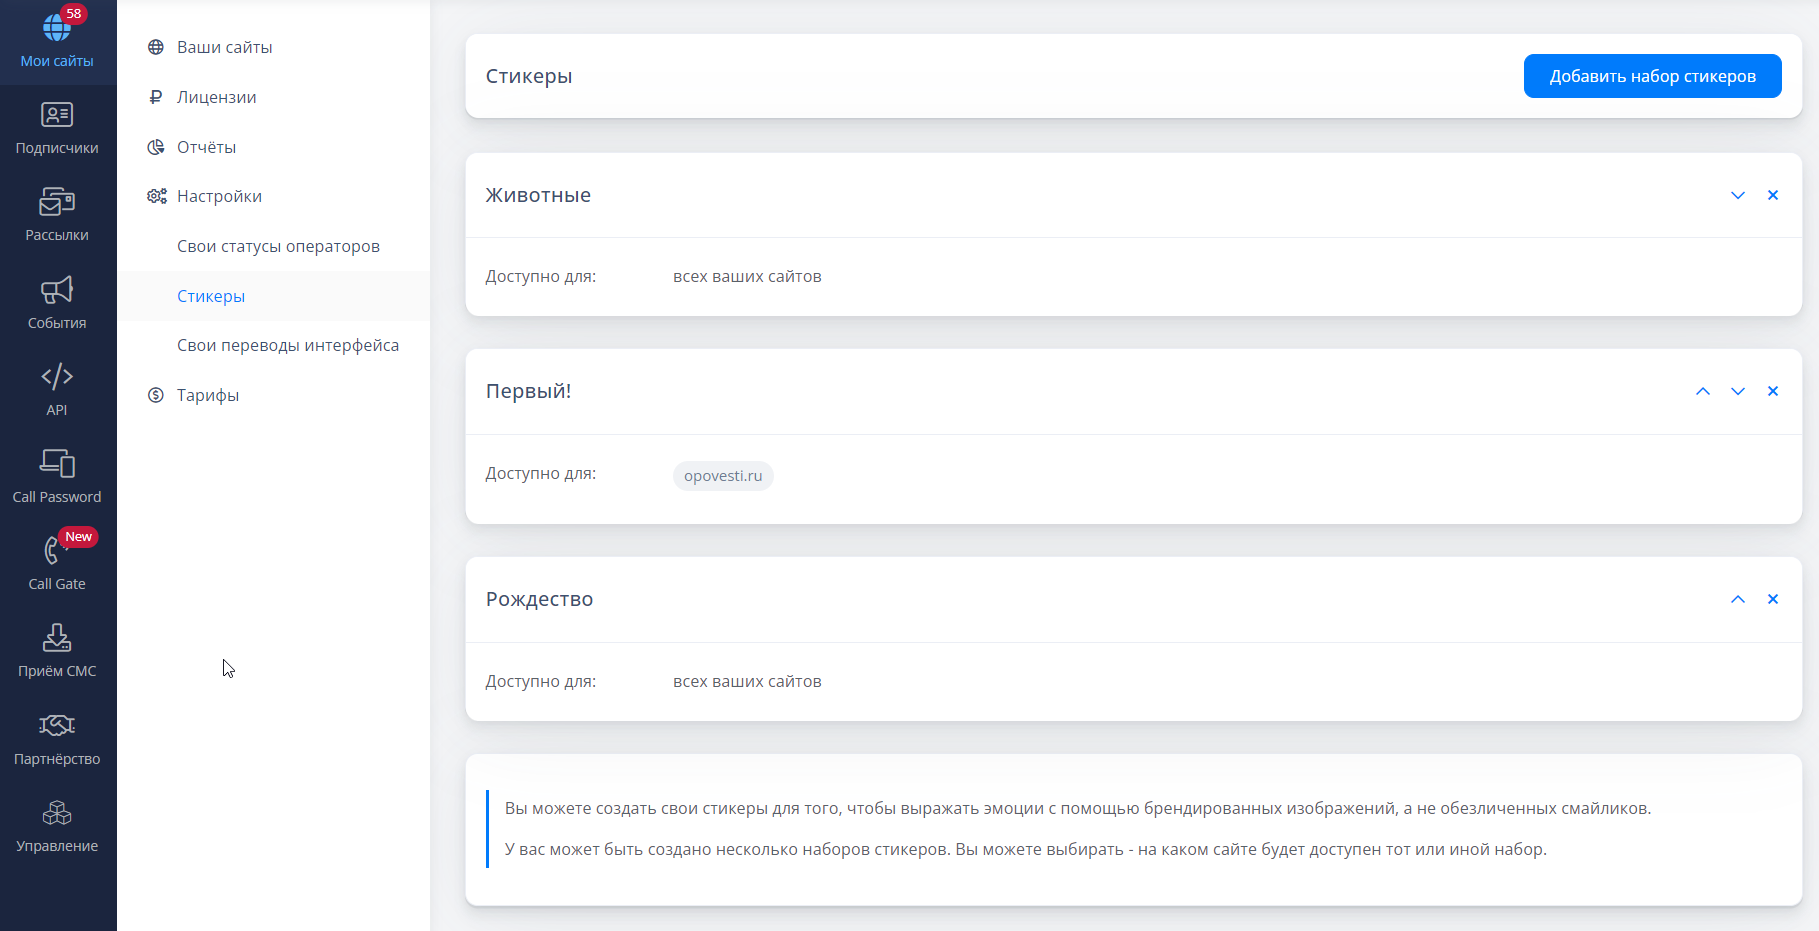Open the Рассылки mailing icon

[57, 202]
